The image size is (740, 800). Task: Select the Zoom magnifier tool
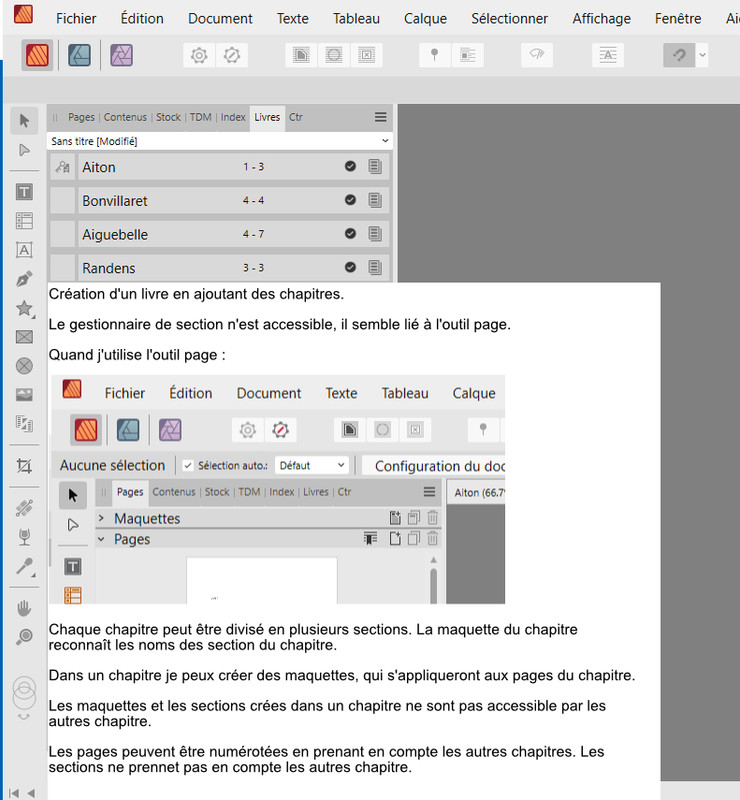[24, 637]
